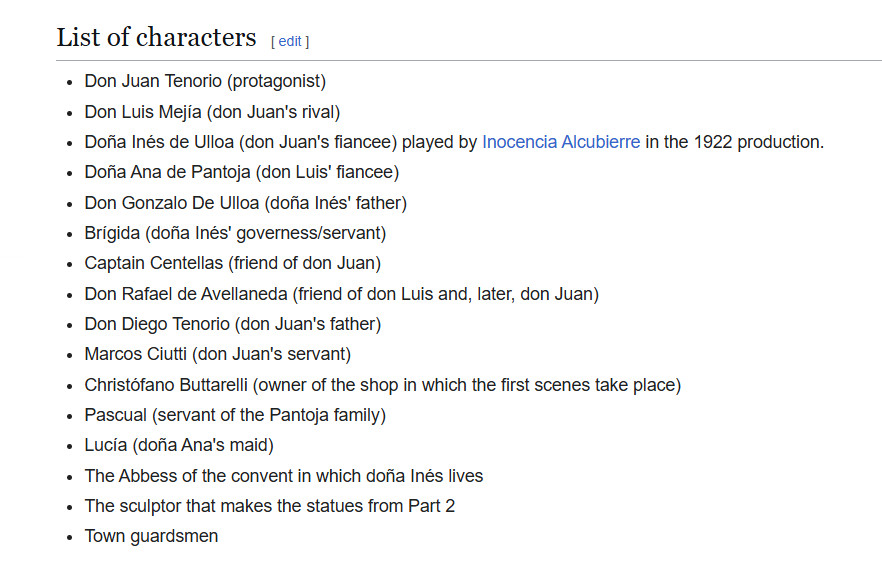
Task: Select the Don Luis Mejía list entry
Action: click(212, 112)
